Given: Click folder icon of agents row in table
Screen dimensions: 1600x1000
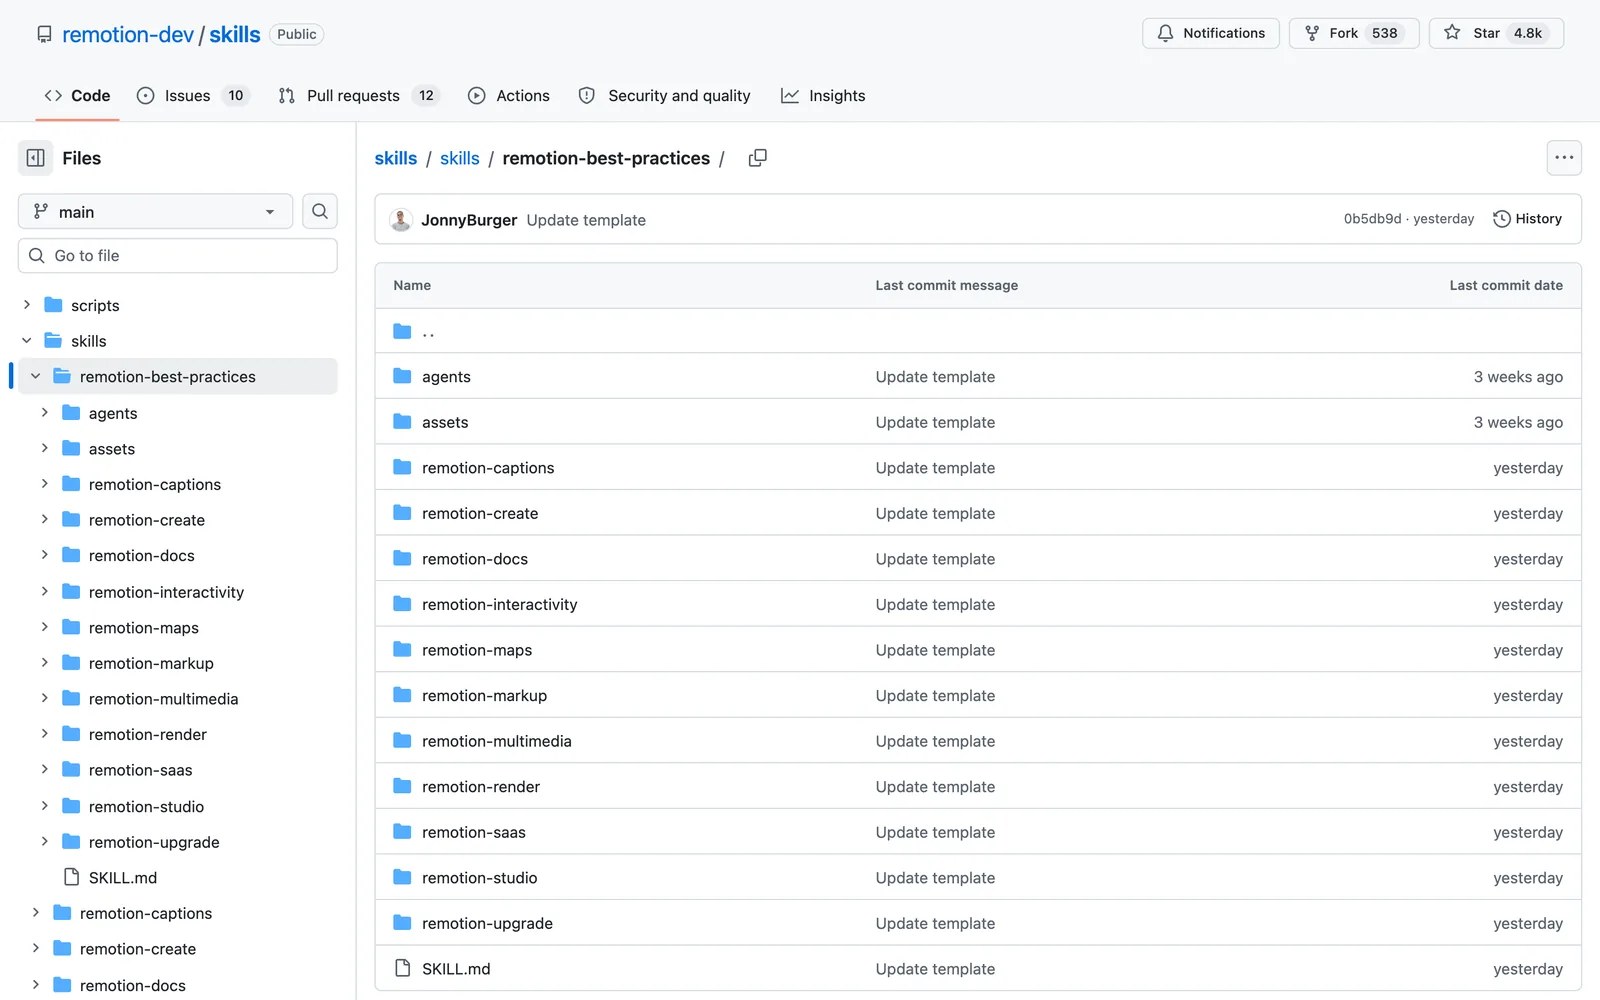Looking at the screenshot, I should coord(402,376).
